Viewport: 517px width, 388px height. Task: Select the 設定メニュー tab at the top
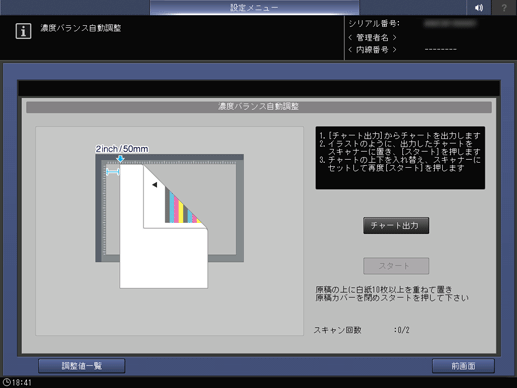254,7
